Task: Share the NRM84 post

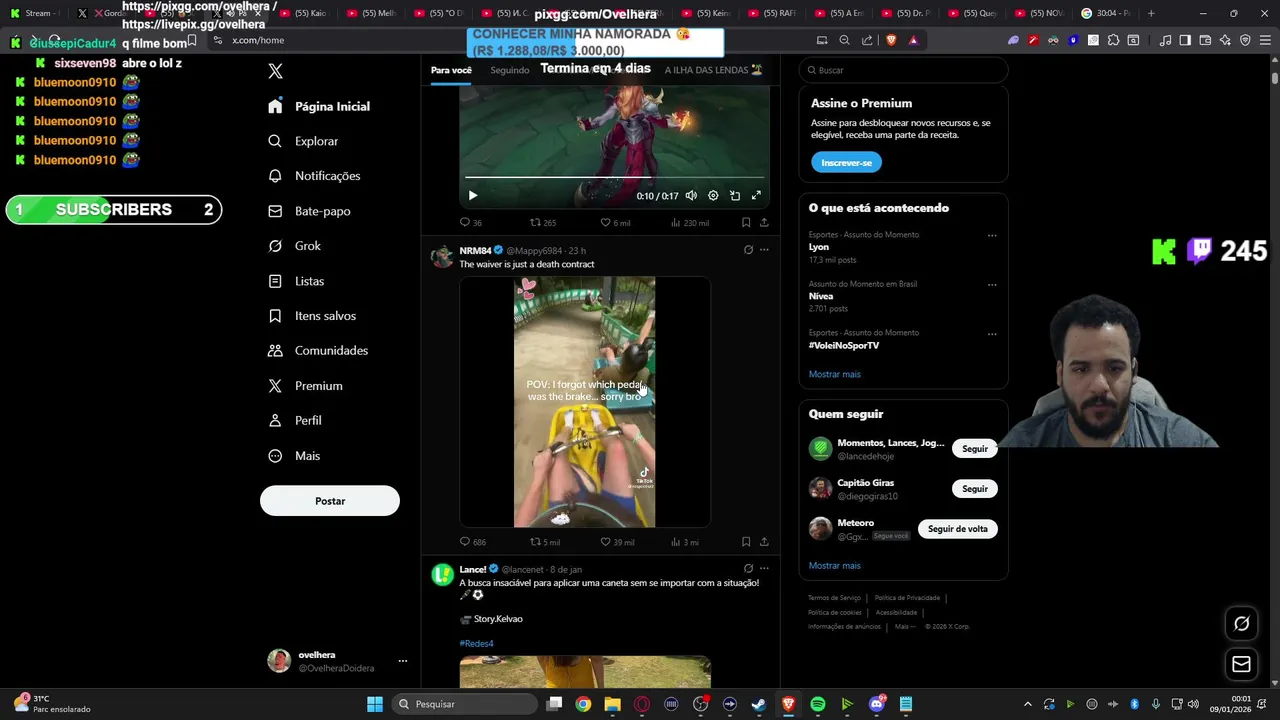Action: click(x=764, y=542)
